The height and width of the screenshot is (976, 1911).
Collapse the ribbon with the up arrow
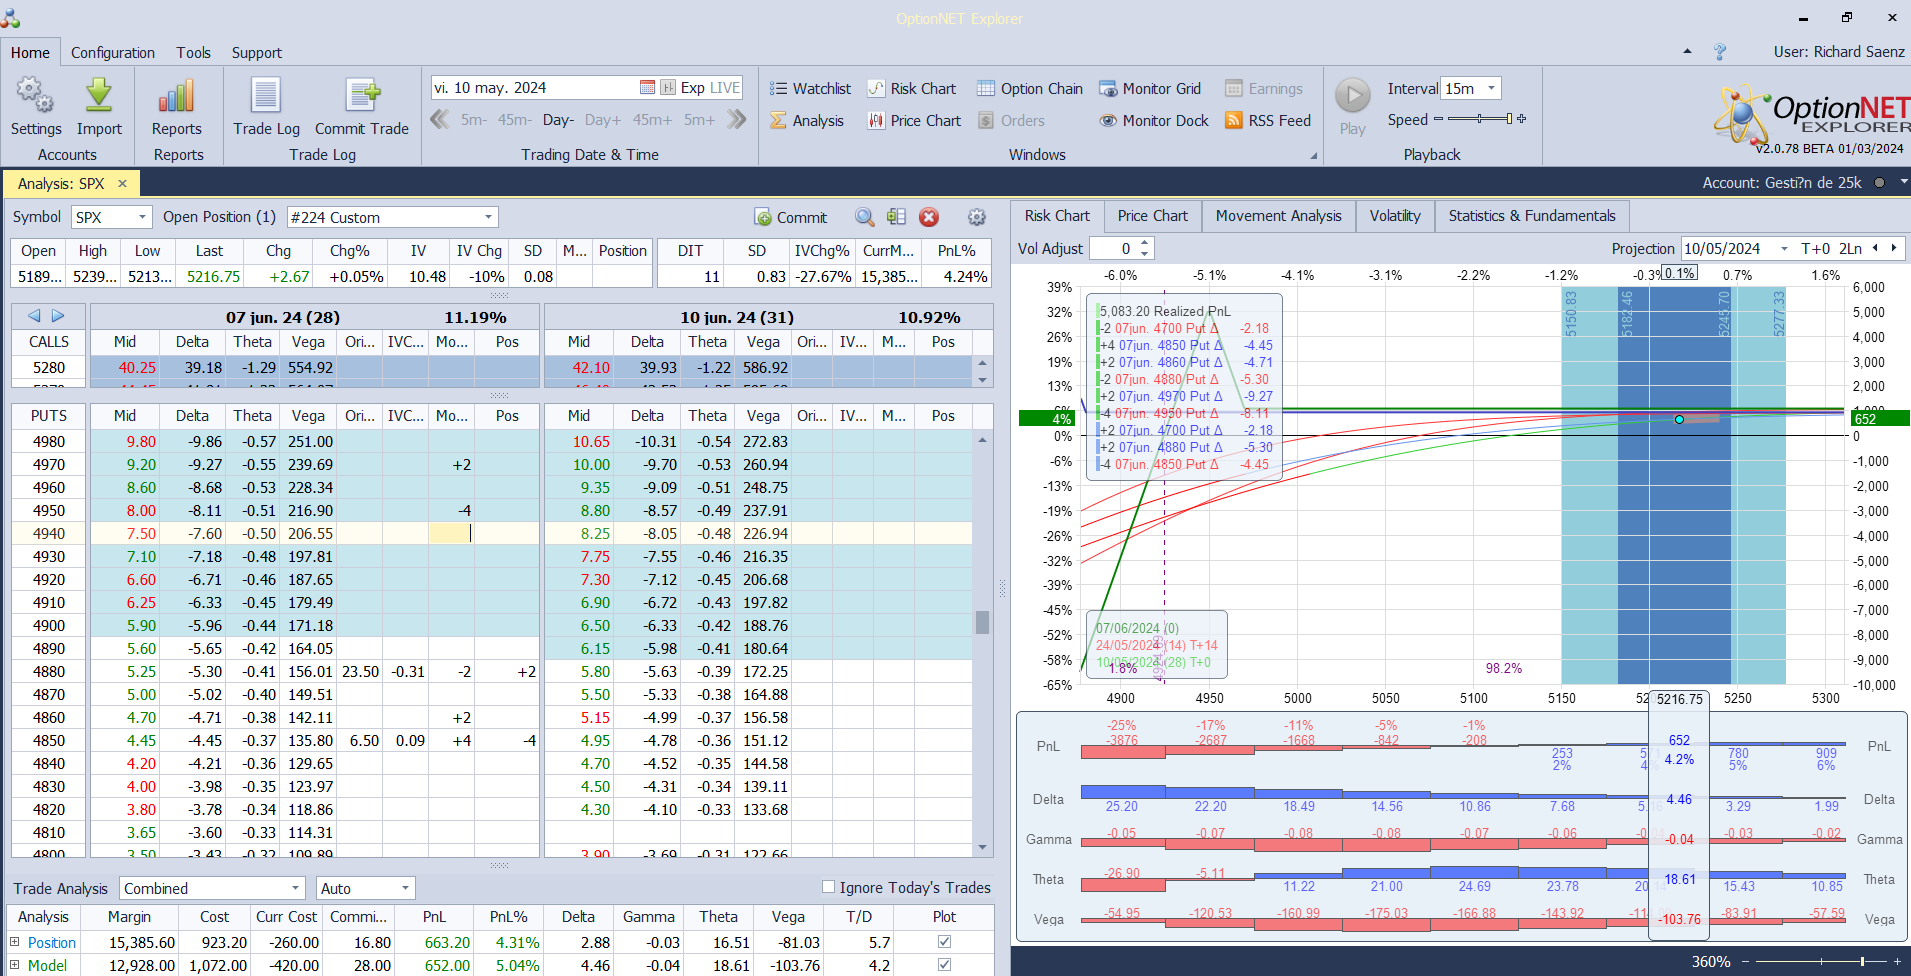pos(1688,51)
